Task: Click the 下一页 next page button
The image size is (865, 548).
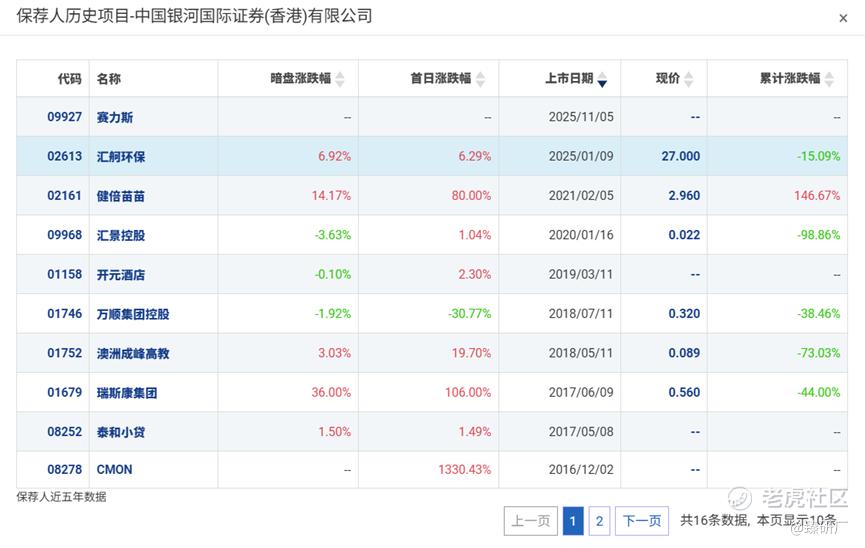Action: [x=642, y=520]
